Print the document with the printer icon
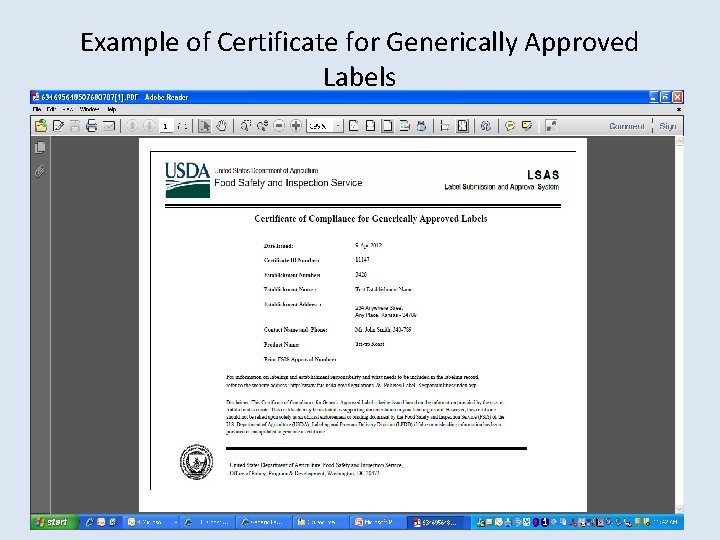 (91, 125)
